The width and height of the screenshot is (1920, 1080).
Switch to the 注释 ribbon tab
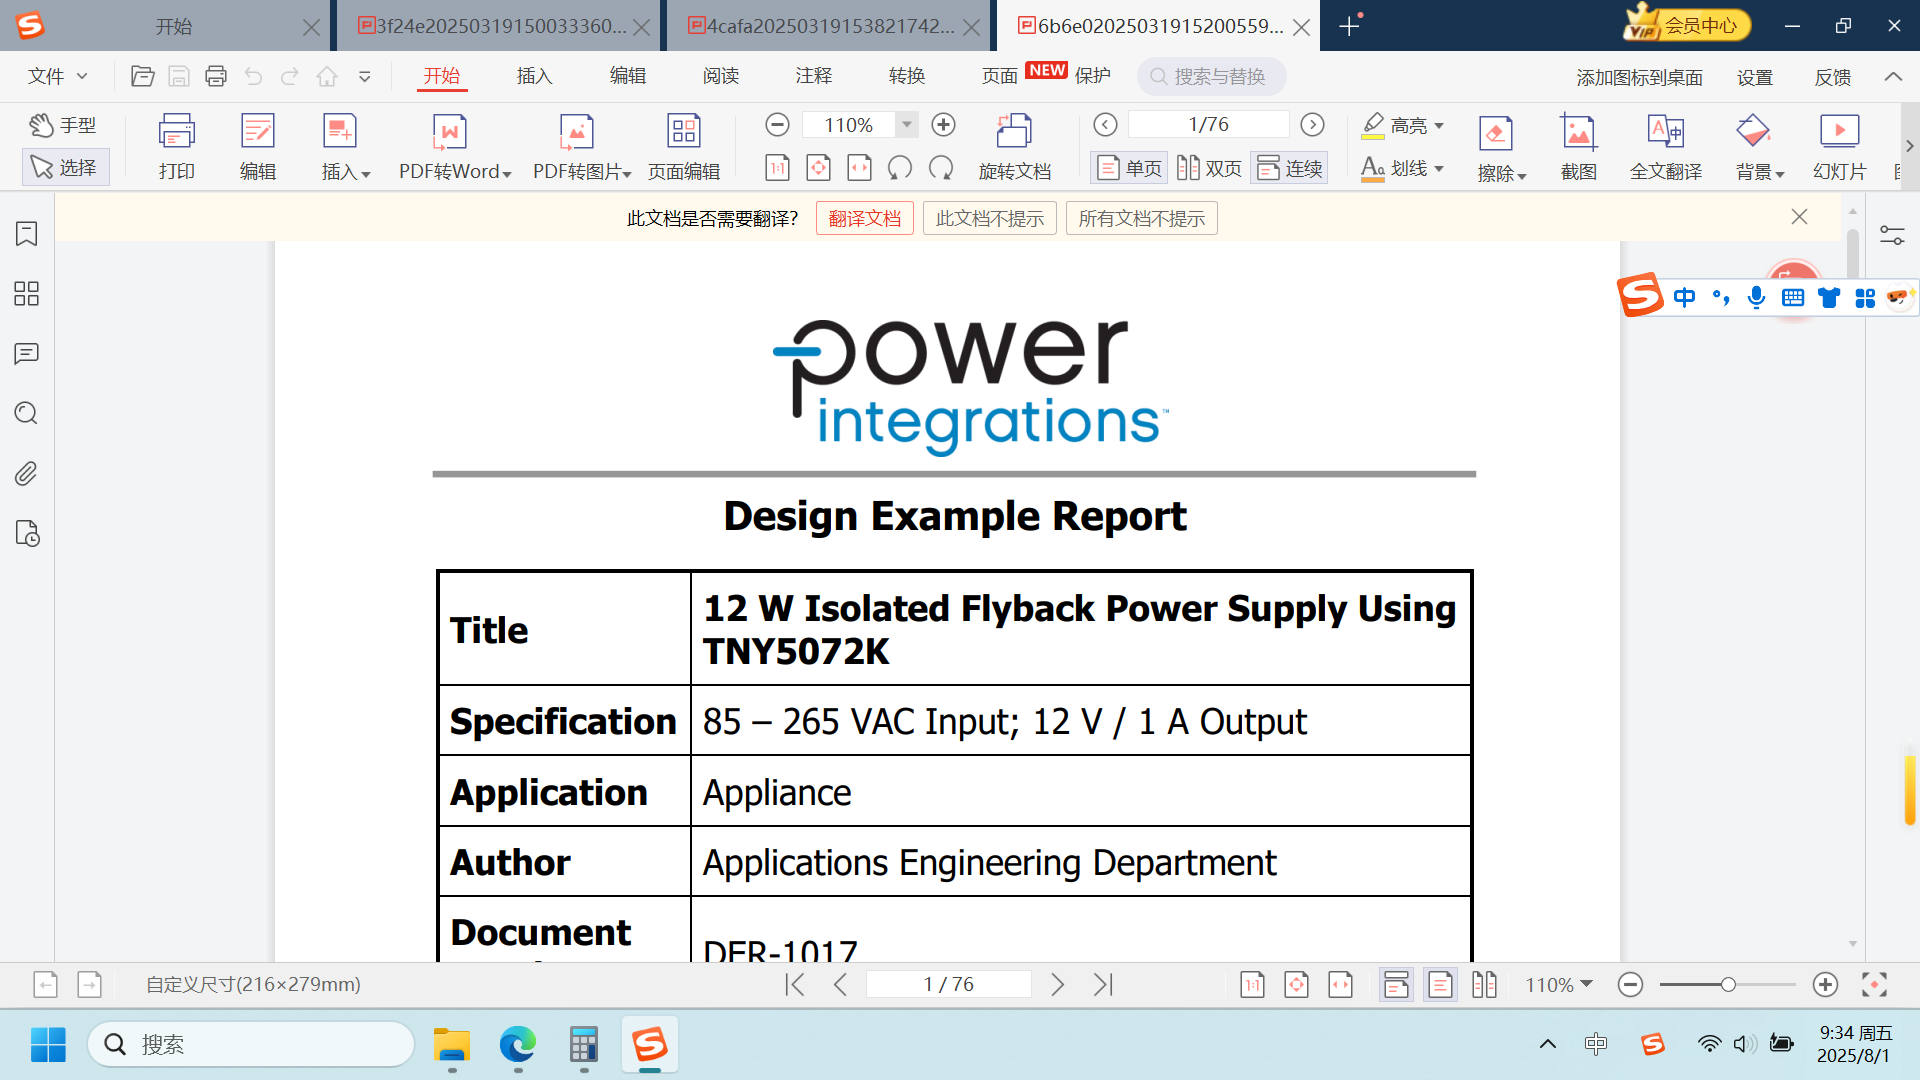813,76
